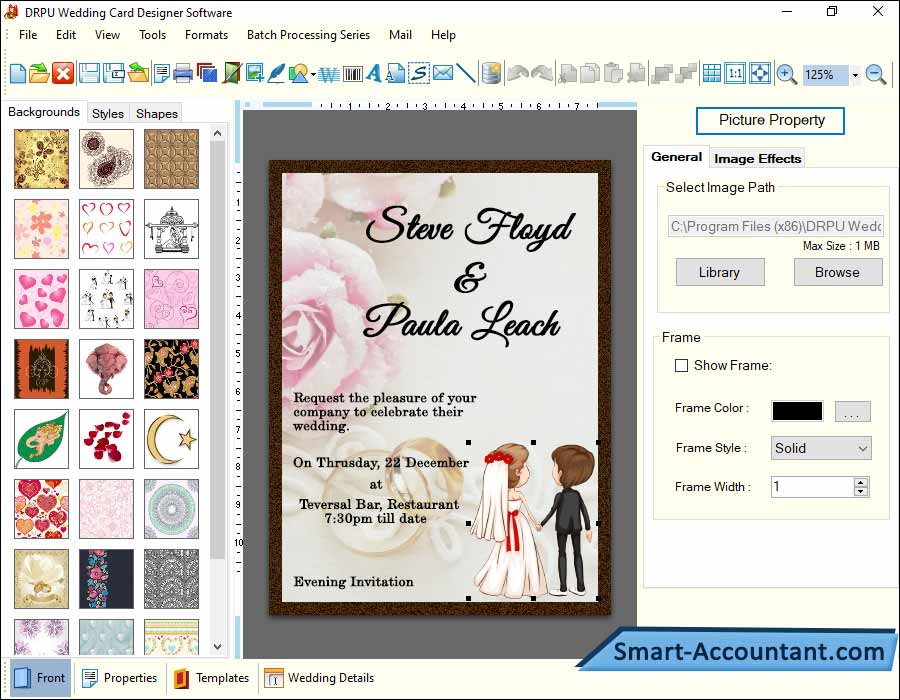Open the View menu
This screenshot has width=900, height=700.
click(x=107, y=35)
